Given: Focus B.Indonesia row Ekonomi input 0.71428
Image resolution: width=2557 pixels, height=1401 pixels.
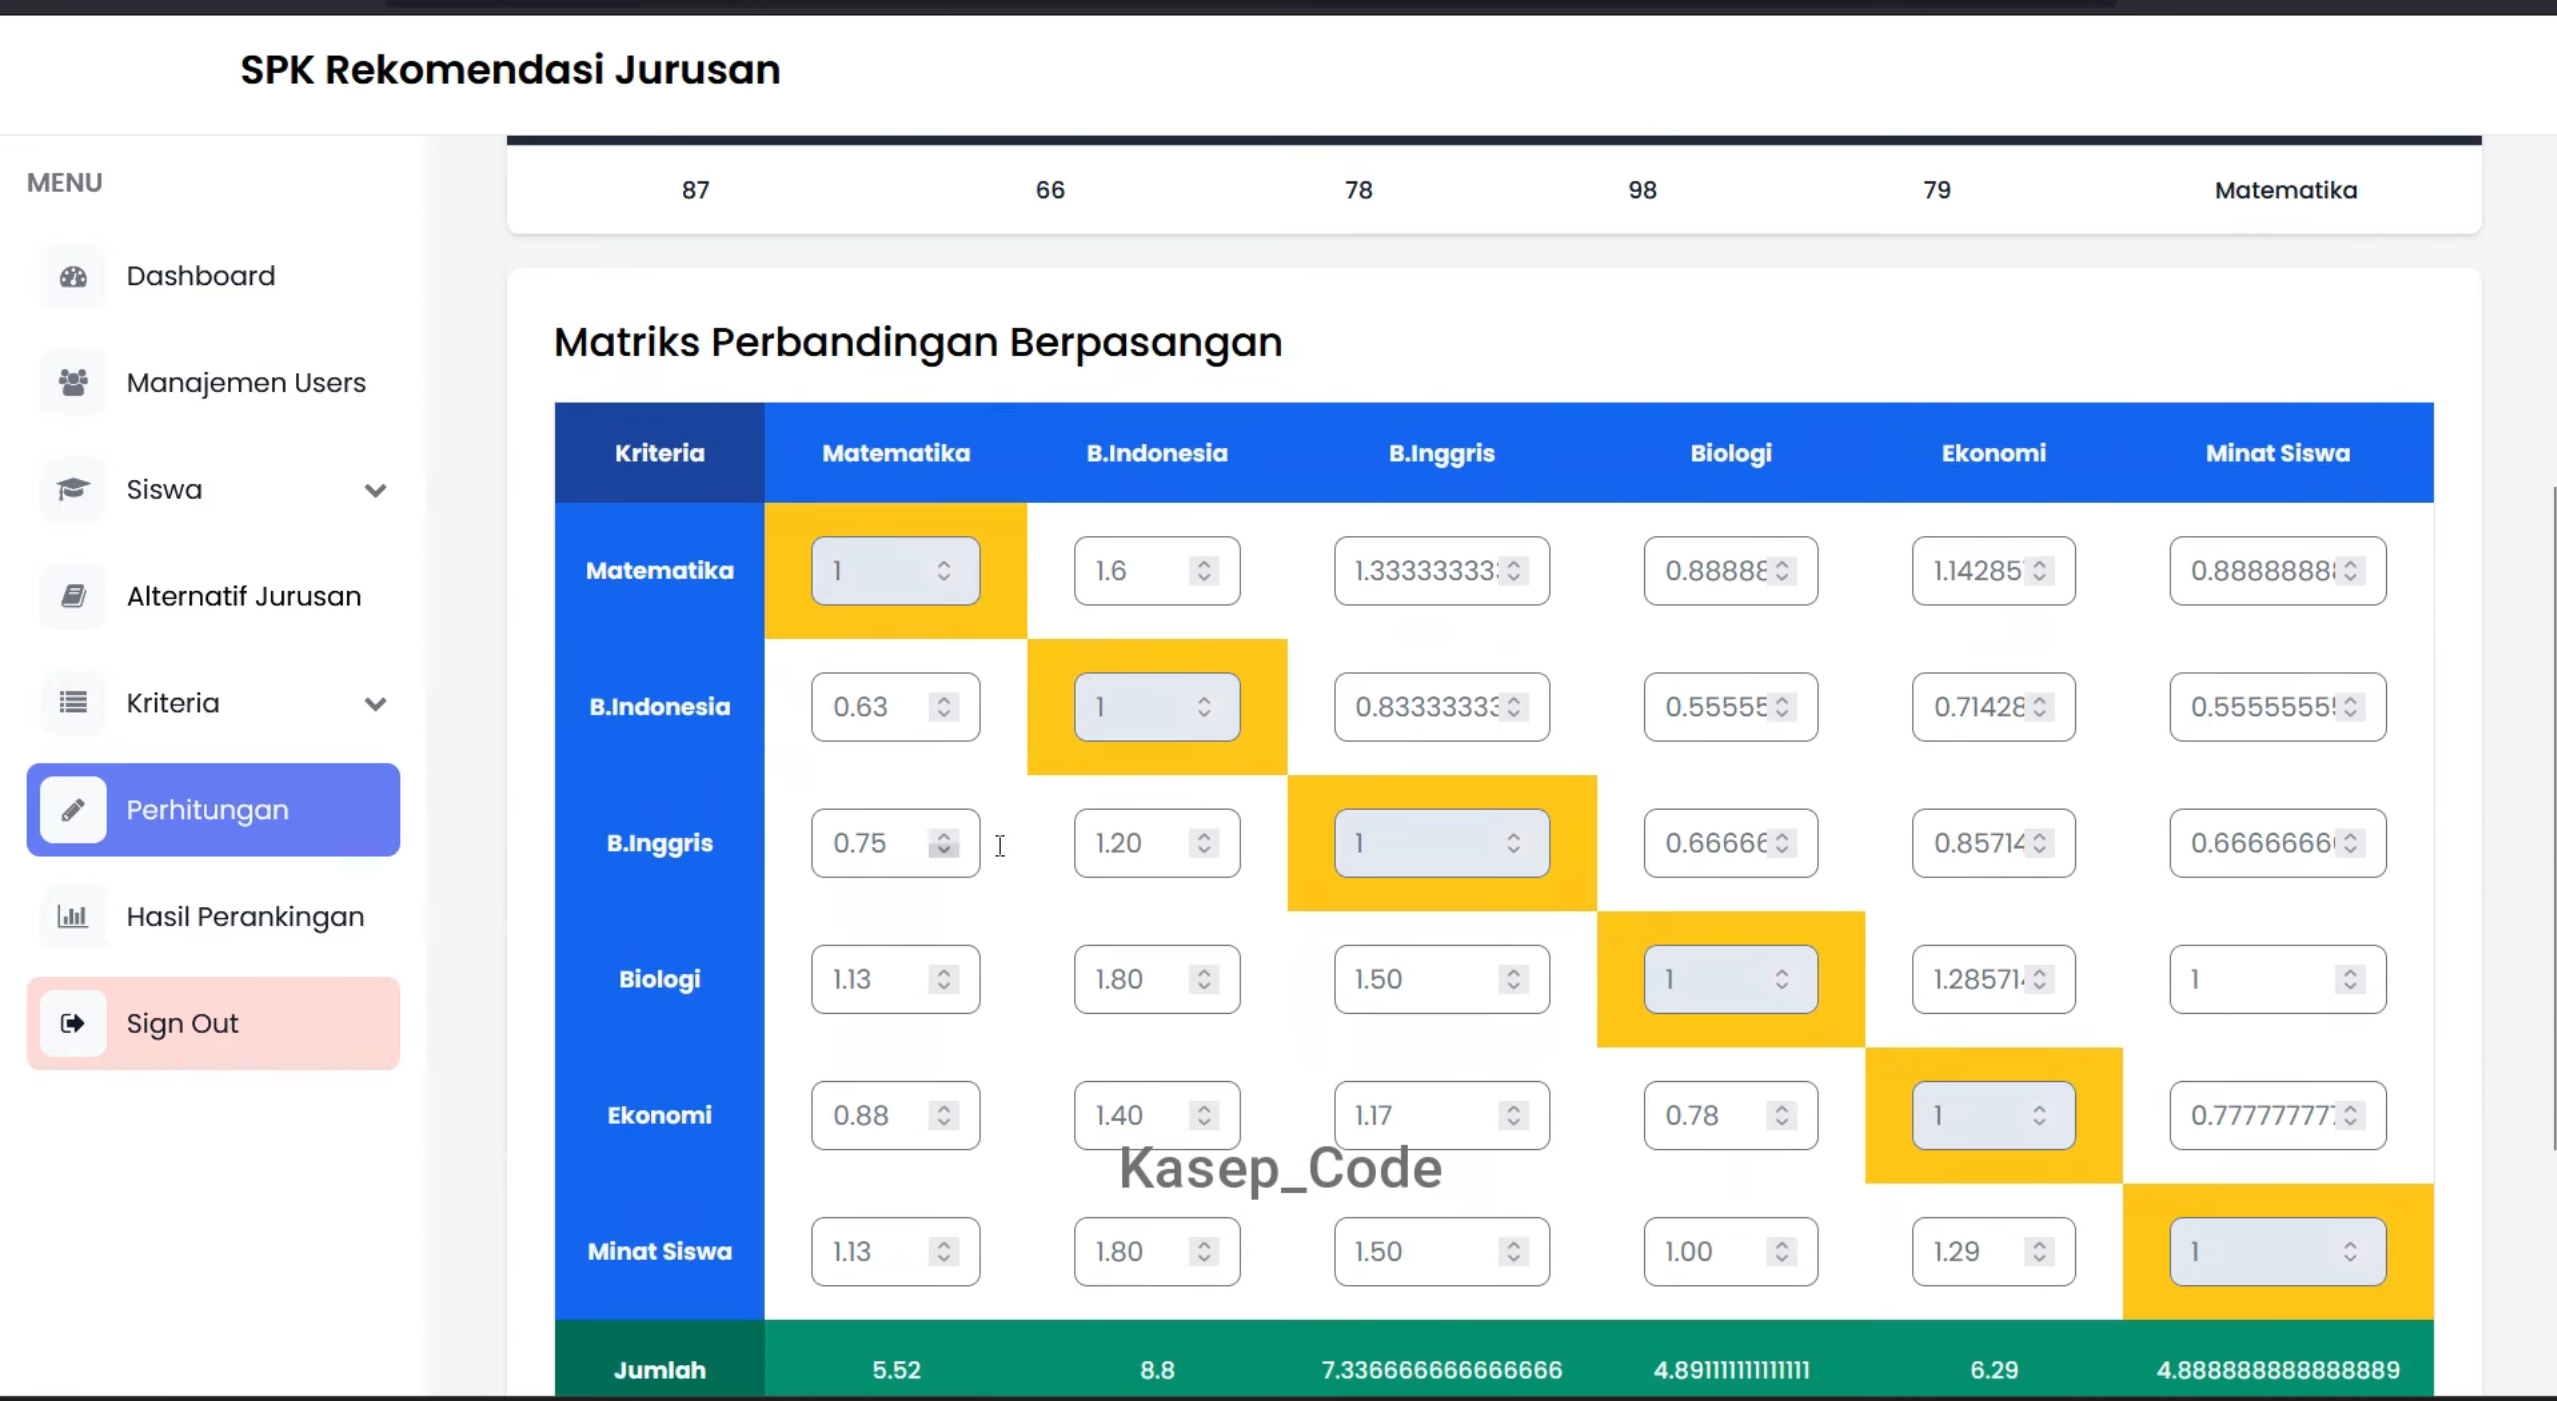Looking at the screenshot, I should 1993,707.
